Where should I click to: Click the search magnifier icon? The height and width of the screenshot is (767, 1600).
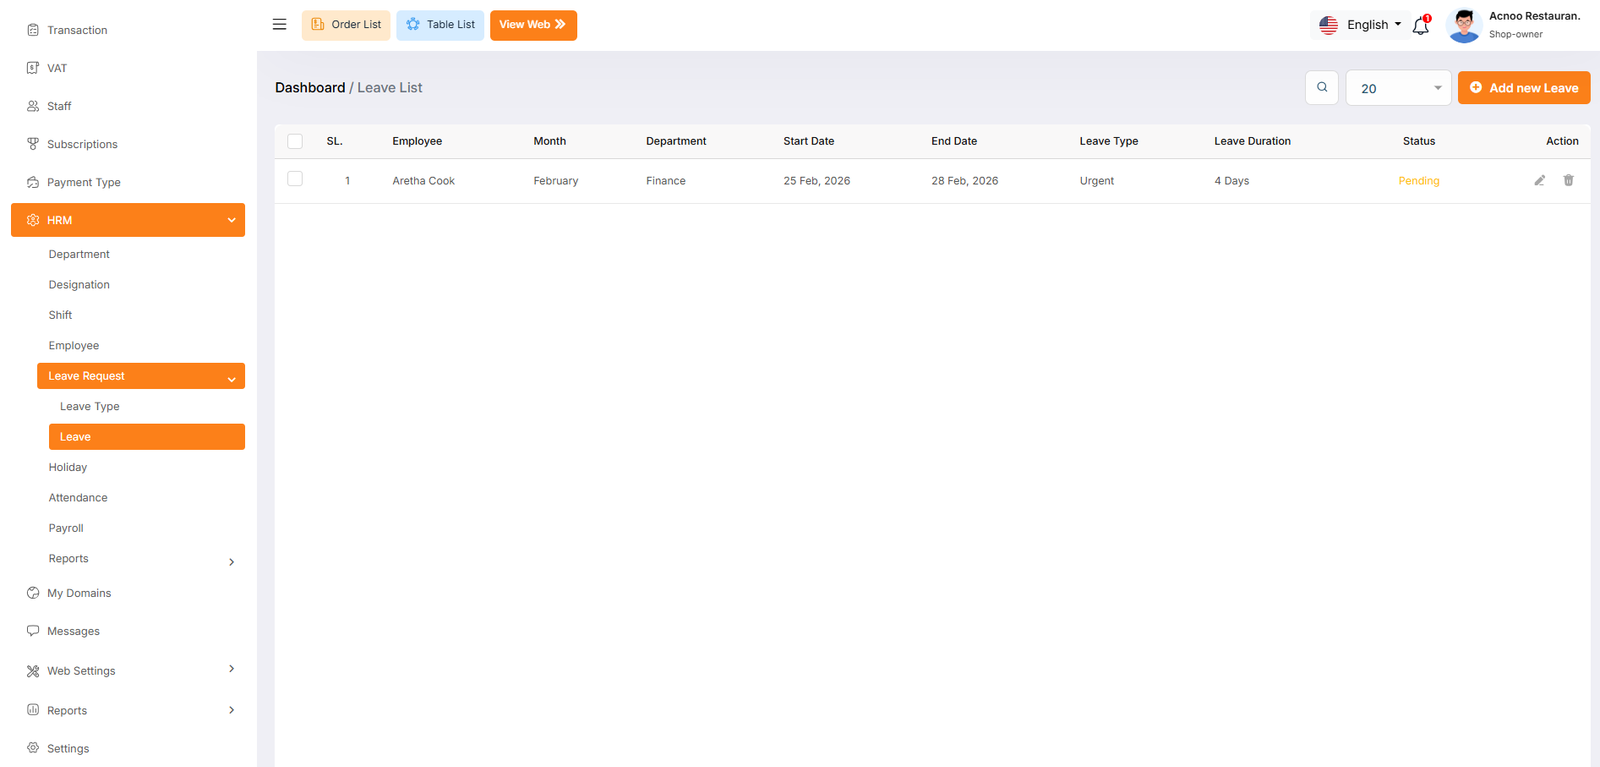(x=1321, y=88)
